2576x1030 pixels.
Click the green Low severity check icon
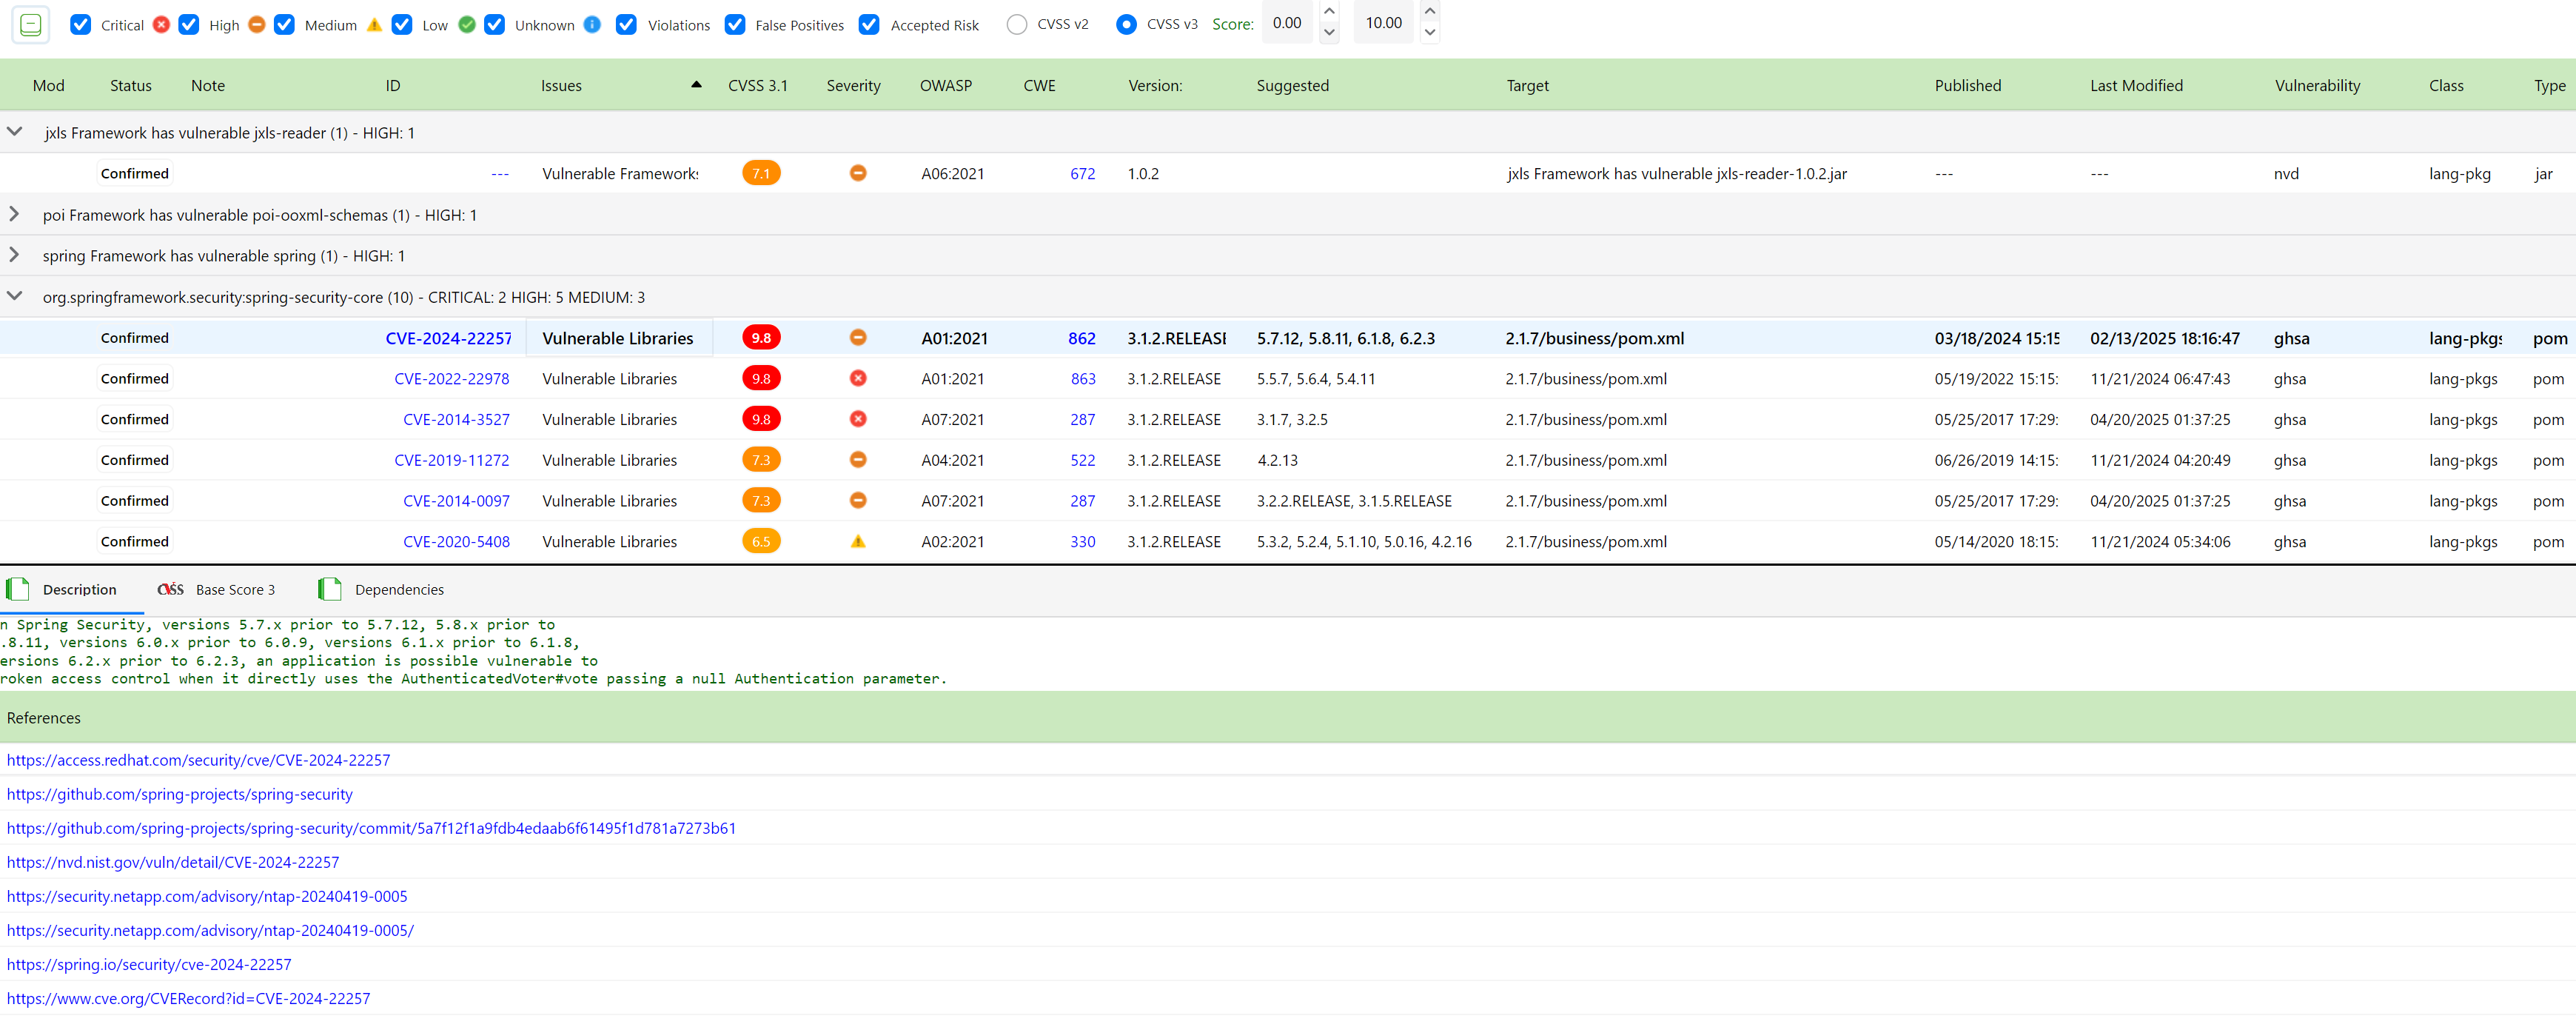pos(466,25)
